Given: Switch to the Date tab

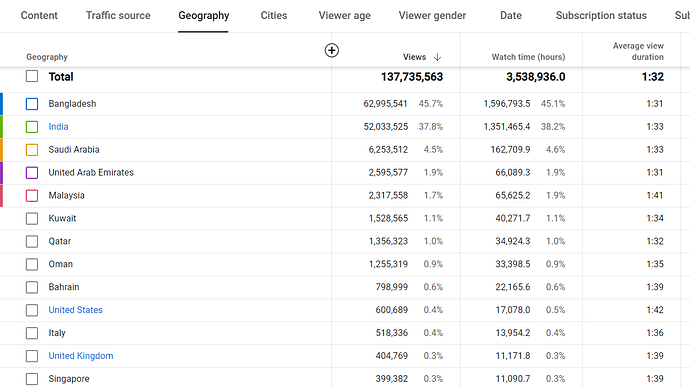Looking at the screenshot, I should 511,15.
